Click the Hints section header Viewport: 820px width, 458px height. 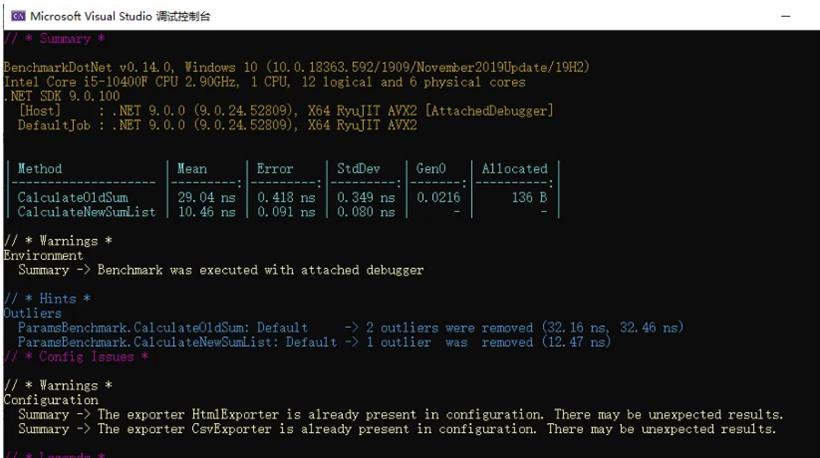(x=47, y=299)
